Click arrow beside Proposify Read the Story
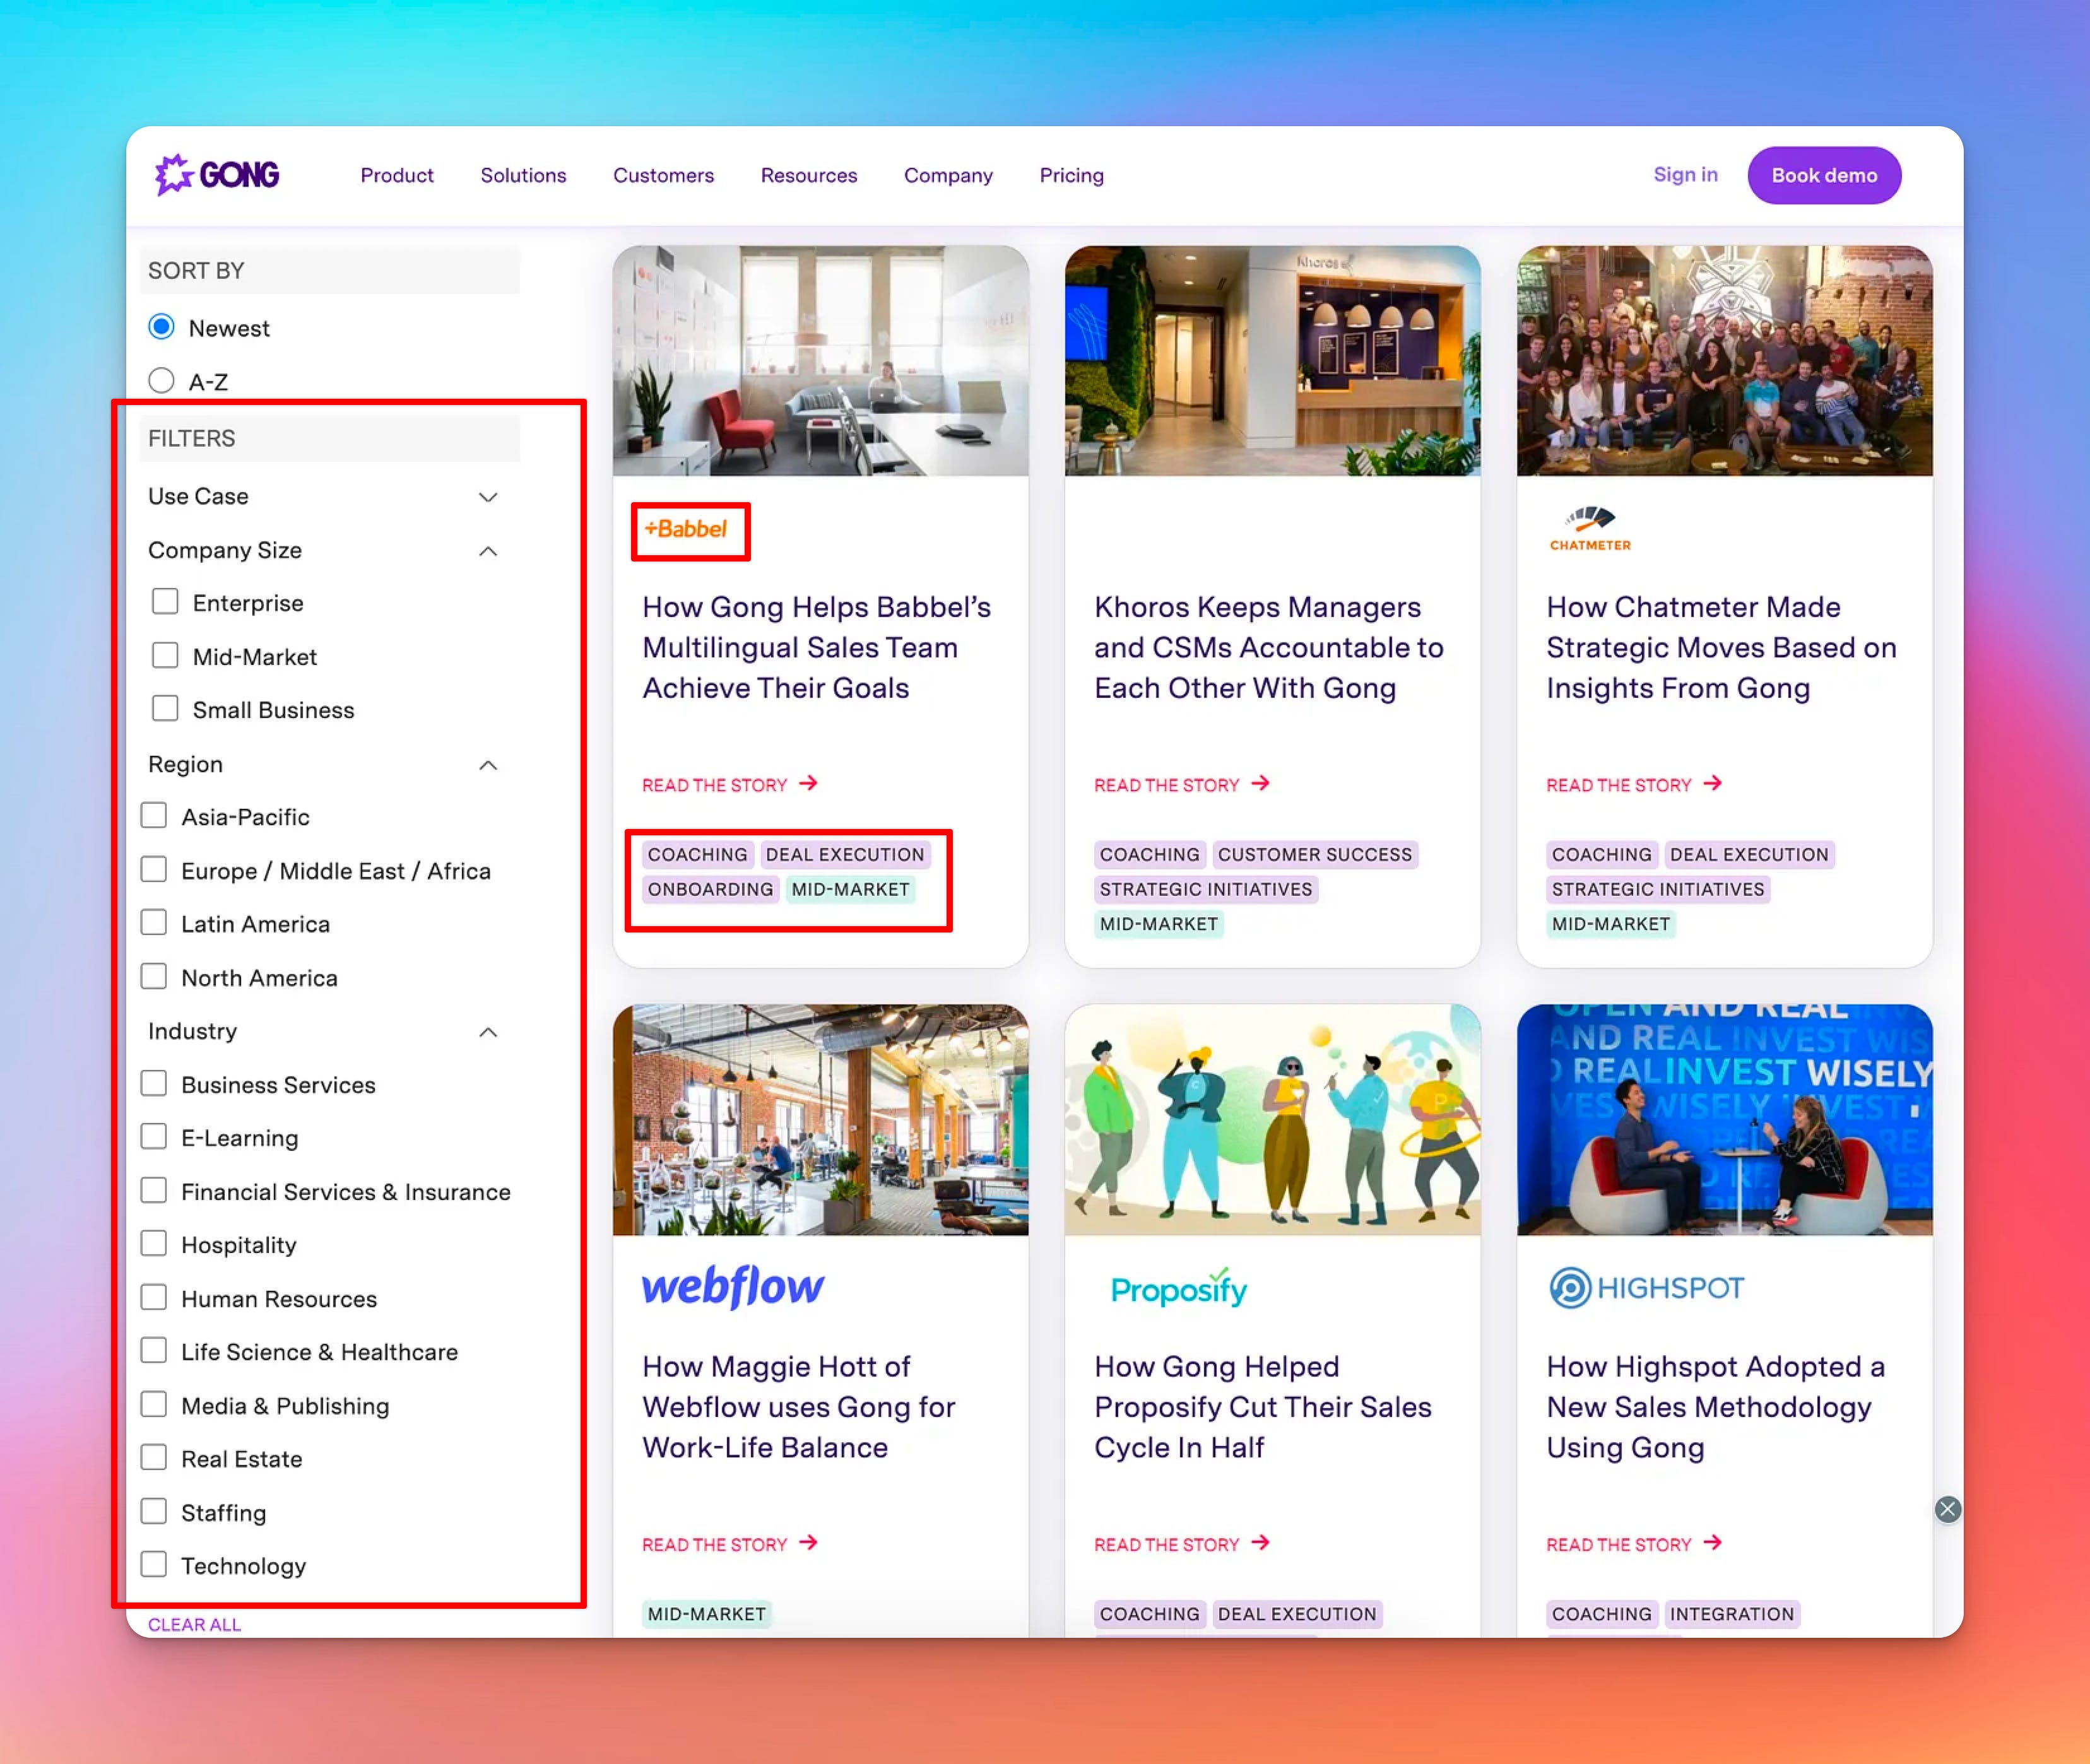Screen dimensions: 2090x1764 click(1260, 1543)
